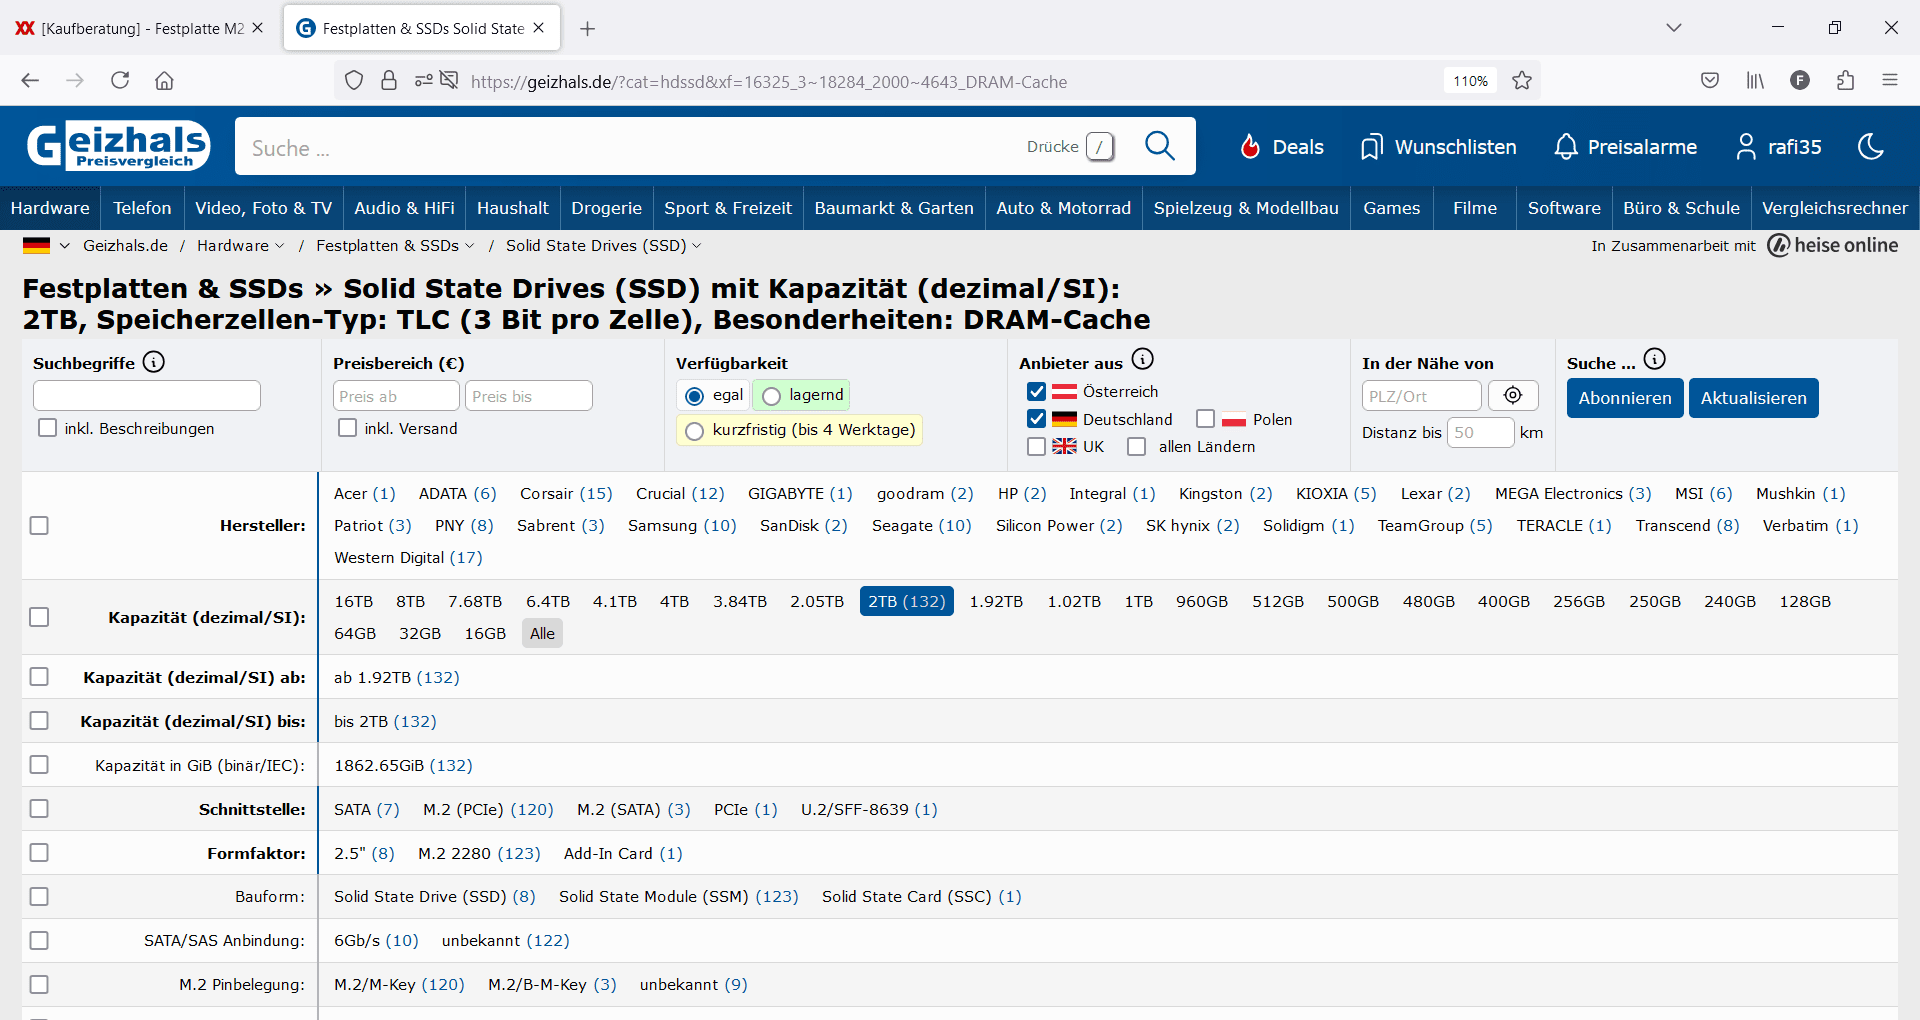The height and width of the screenshot is (1020, 1920).
Task: Open Preisalarme bell in header
Action: [1626, 147]
